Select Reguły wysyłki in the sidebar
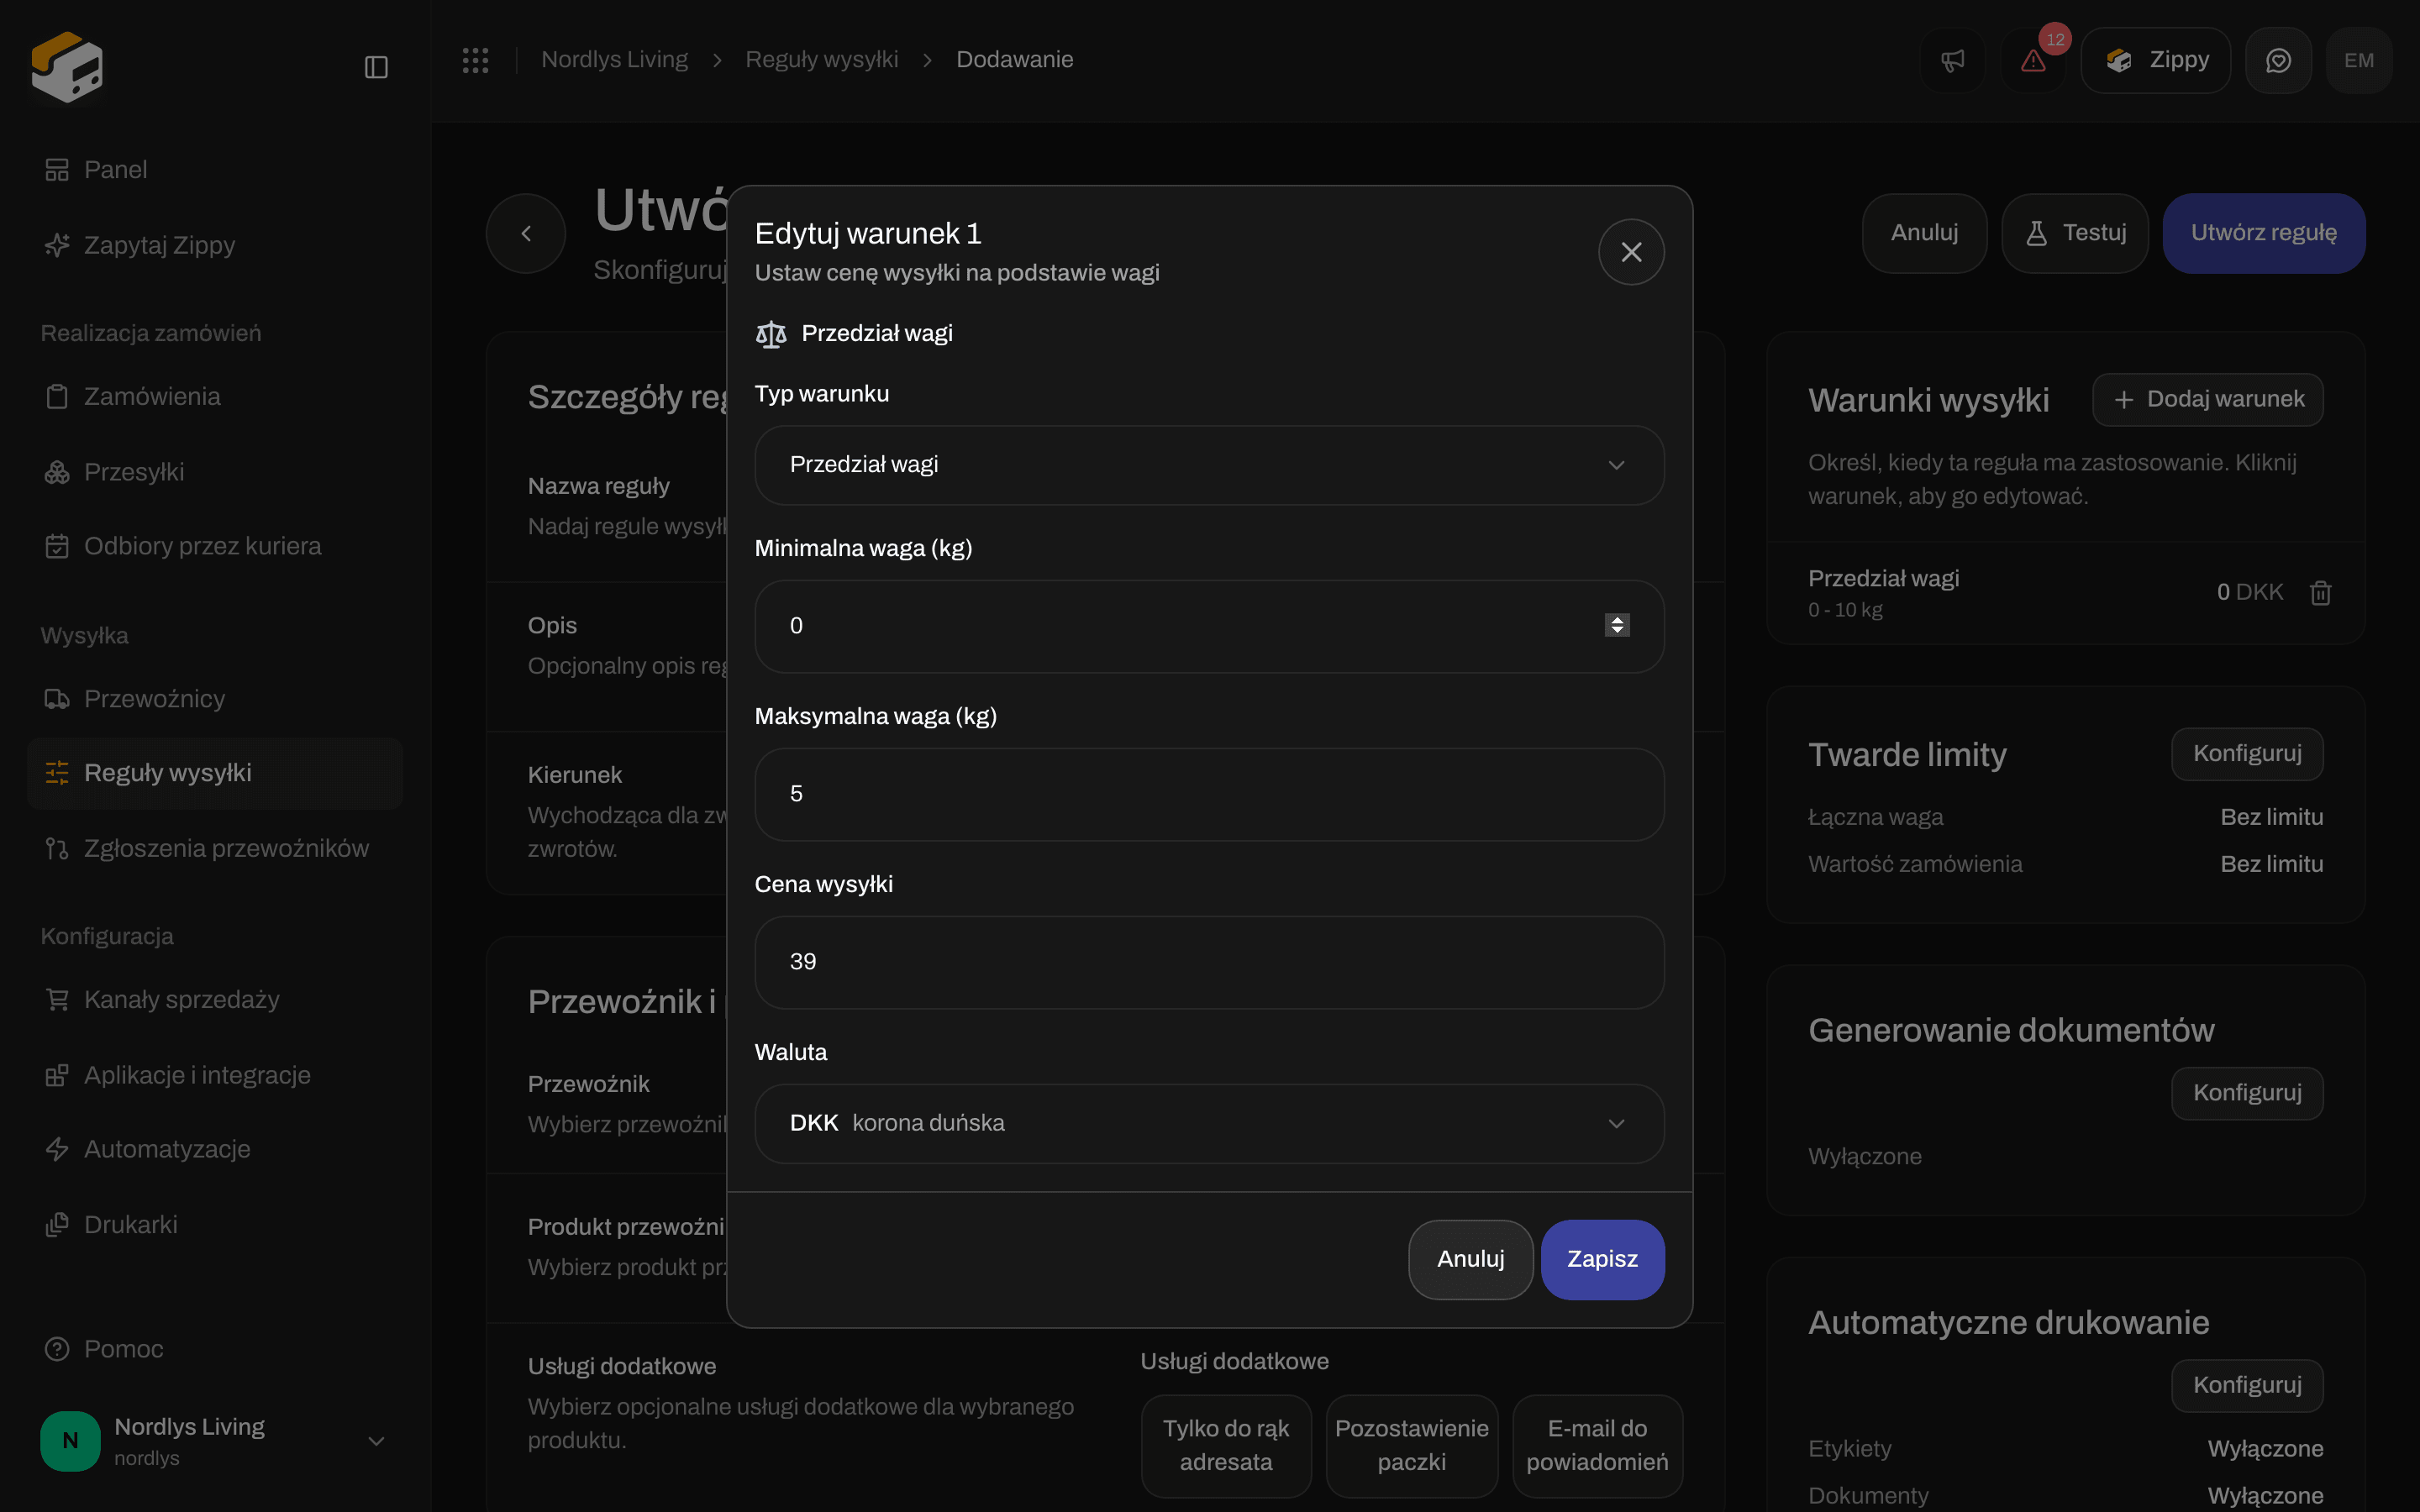Screen dimensions: 2420x1512 [x=215, y=773]
